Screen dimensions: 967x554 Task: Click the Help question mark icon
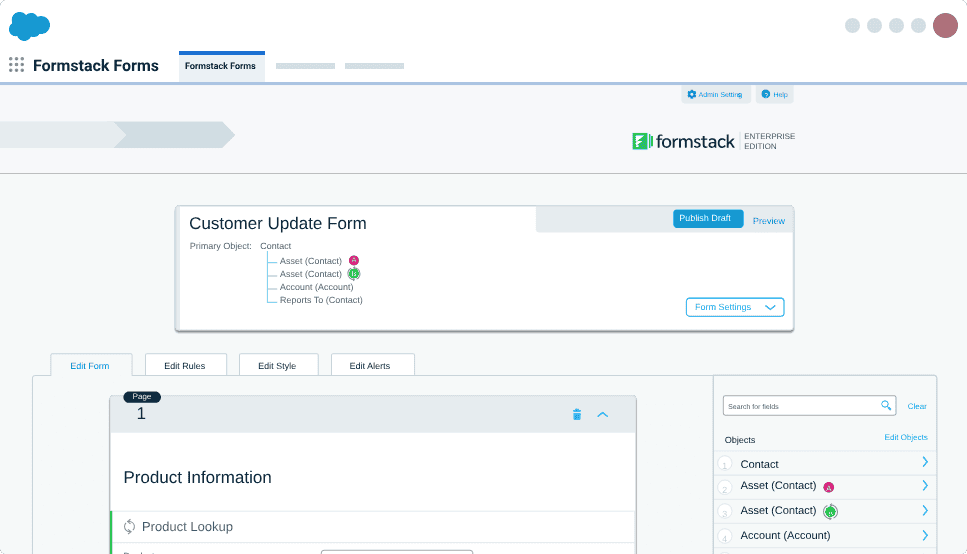pos(765,94)
